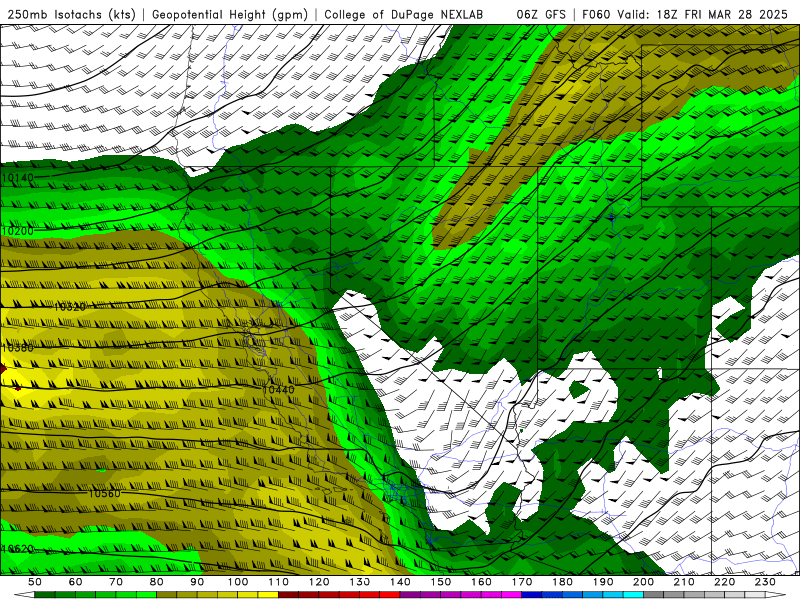Click the 210 value on color scale
800x600 pixels.
pyautogui.click(x=684, y=582)
